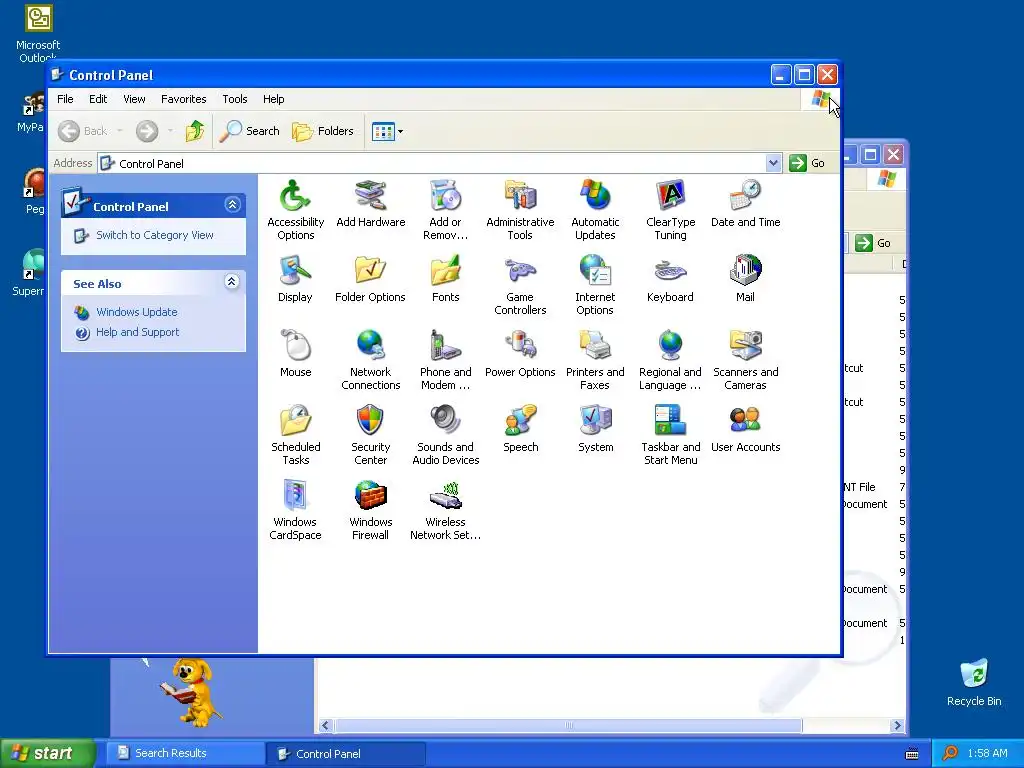The image size is (1024, 768).
Task: Click the Go button in Control Panel
Action: coord(807,163)
